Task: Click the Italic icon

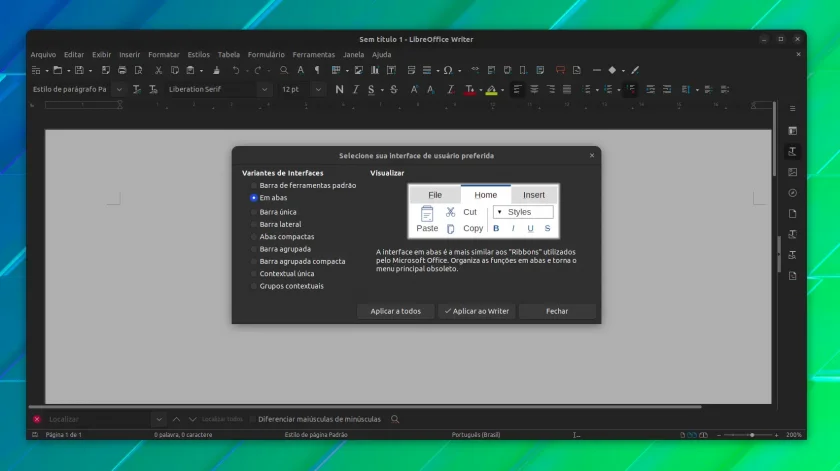Action: (x=355, y=89)
